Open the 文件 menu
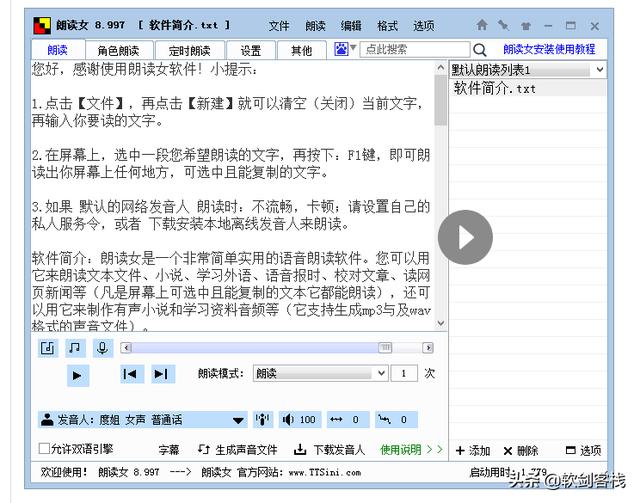 [x=279, y=26]
